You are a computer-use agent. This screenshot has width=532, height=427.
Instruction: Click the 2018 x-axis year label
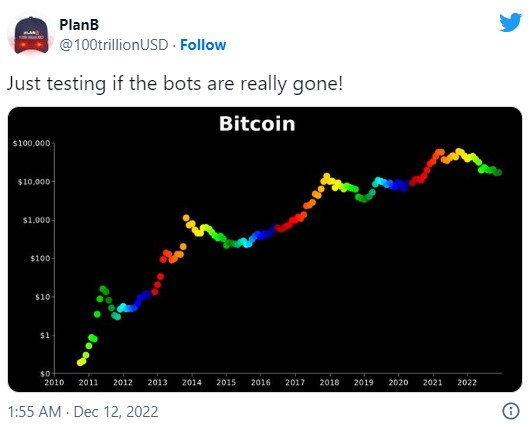pyautogui.click(x=329, y=383)
